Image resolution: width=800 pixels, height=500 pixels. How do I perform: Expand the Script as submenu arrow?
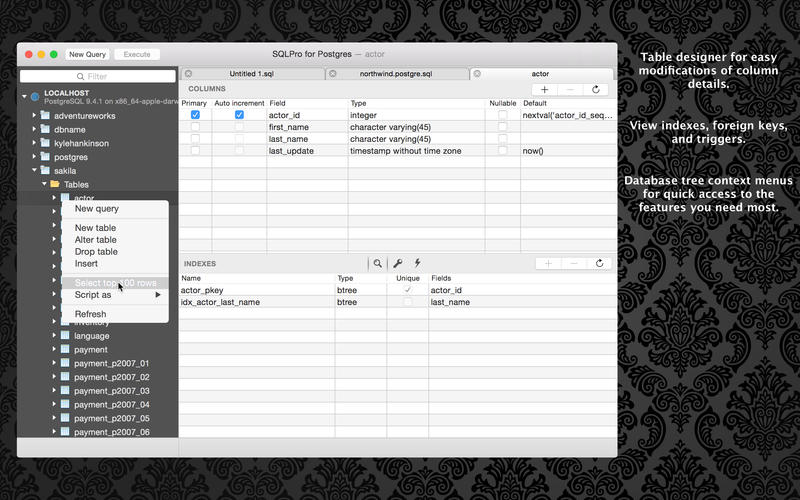pyautogui.click(x=157, y=295)
